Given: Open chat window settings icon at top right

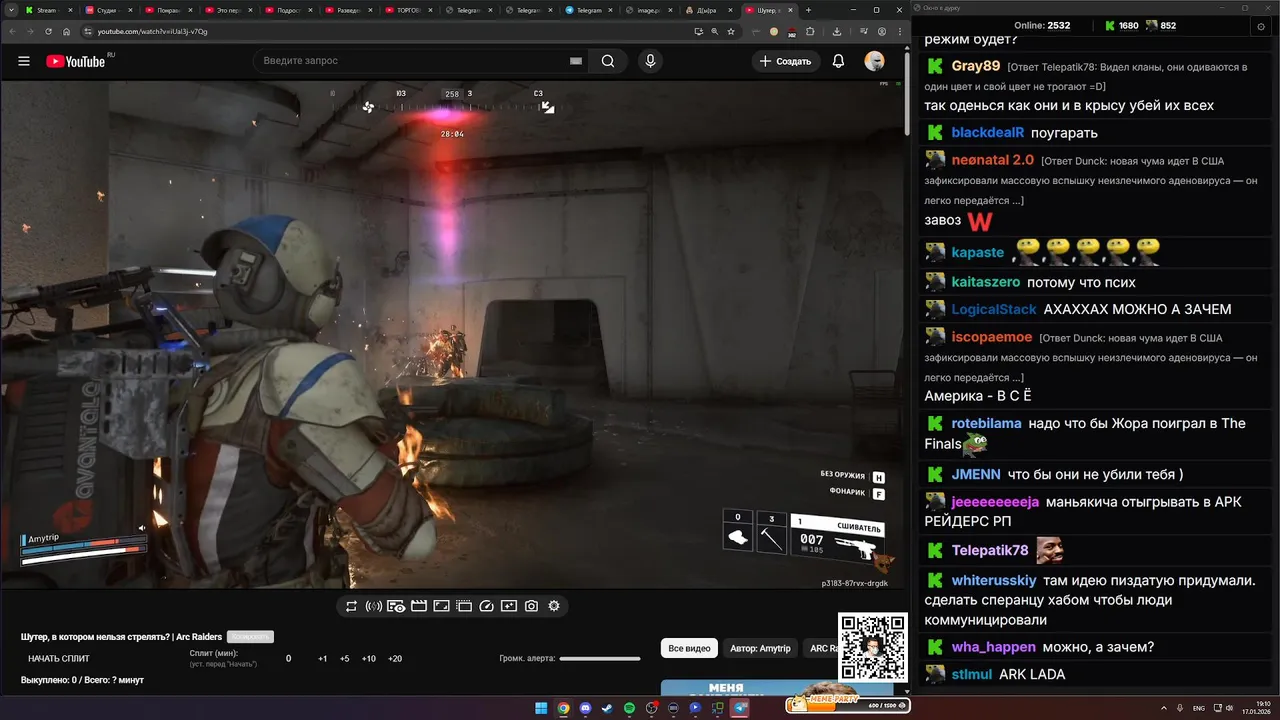Looking at the screenshot, I should tap(1261, 26).
